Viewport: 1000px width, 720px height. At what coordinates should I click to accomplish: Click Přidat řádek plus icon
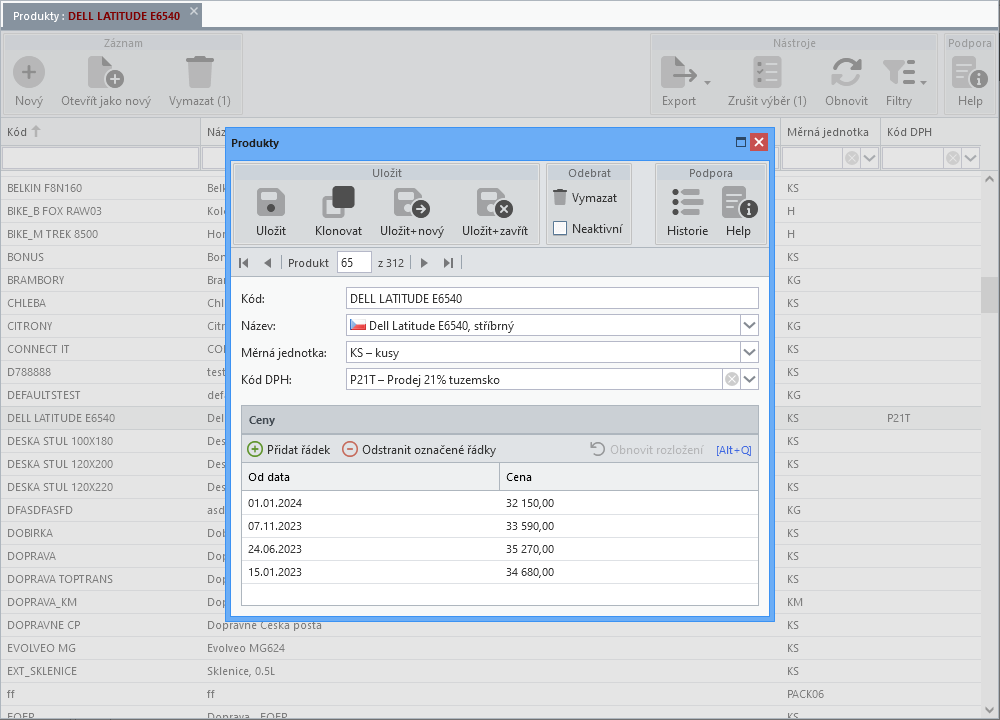point(254,450)
